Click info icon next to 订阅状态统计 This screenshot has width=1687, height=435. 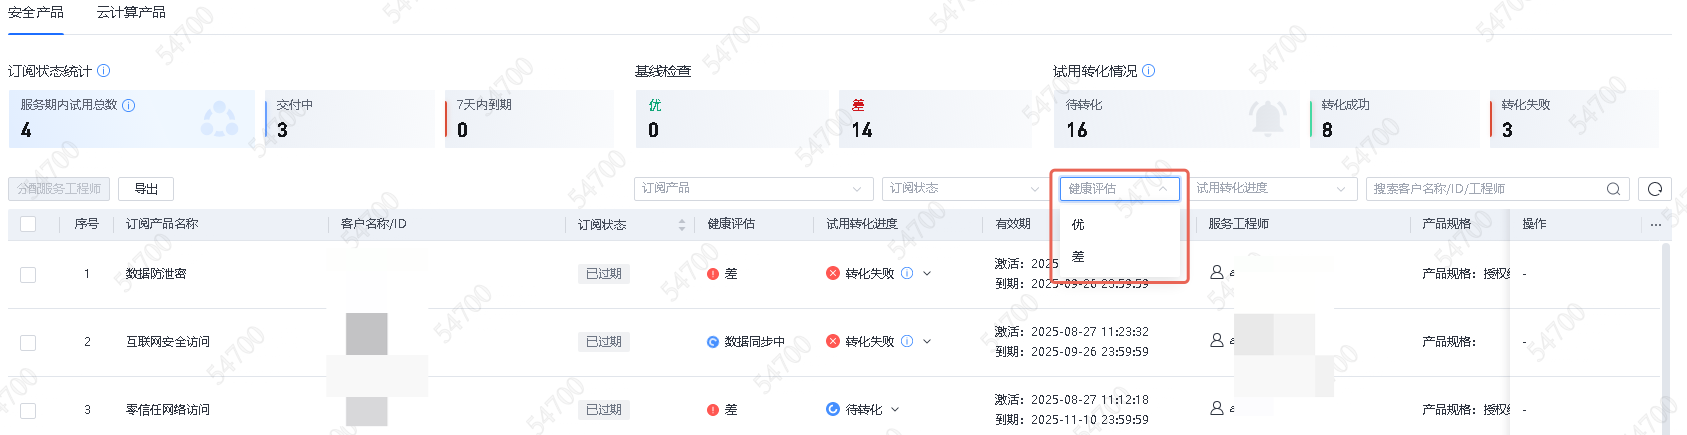click(x=104, y=71)
